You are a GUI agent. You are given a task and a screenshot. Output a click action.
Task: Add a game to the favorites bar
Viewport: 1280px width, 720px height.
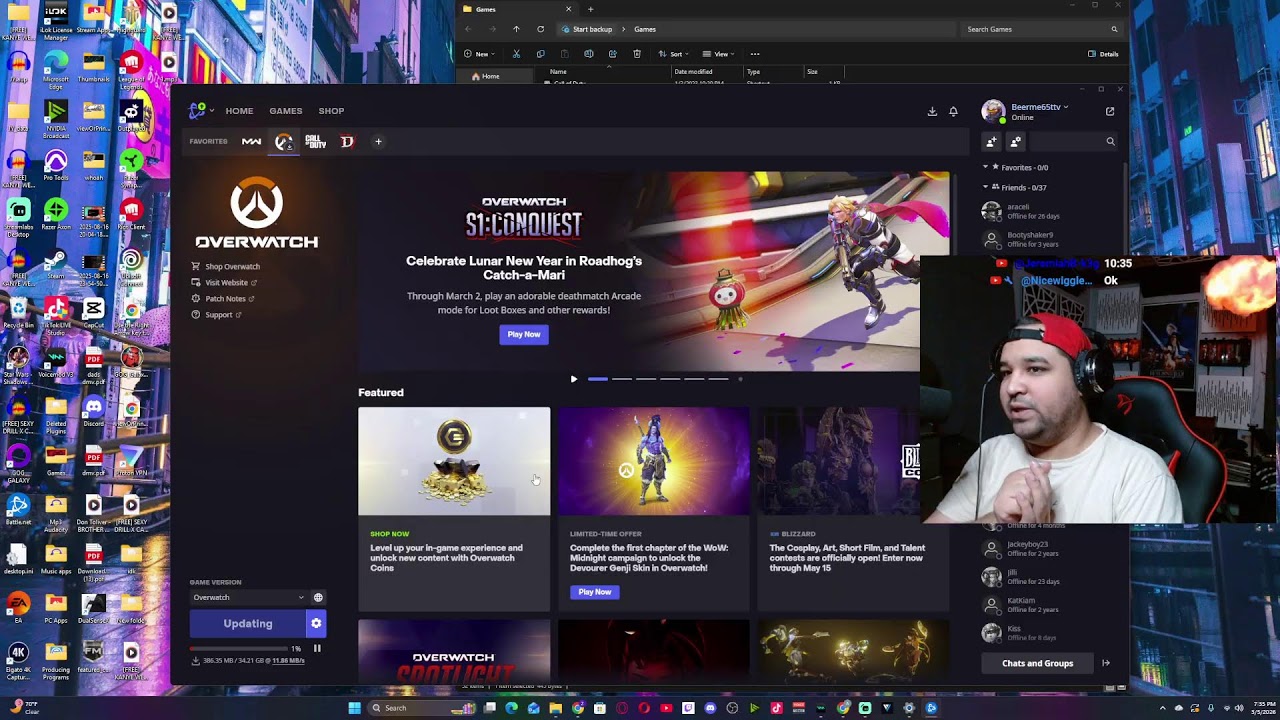[x=378, y=142]
